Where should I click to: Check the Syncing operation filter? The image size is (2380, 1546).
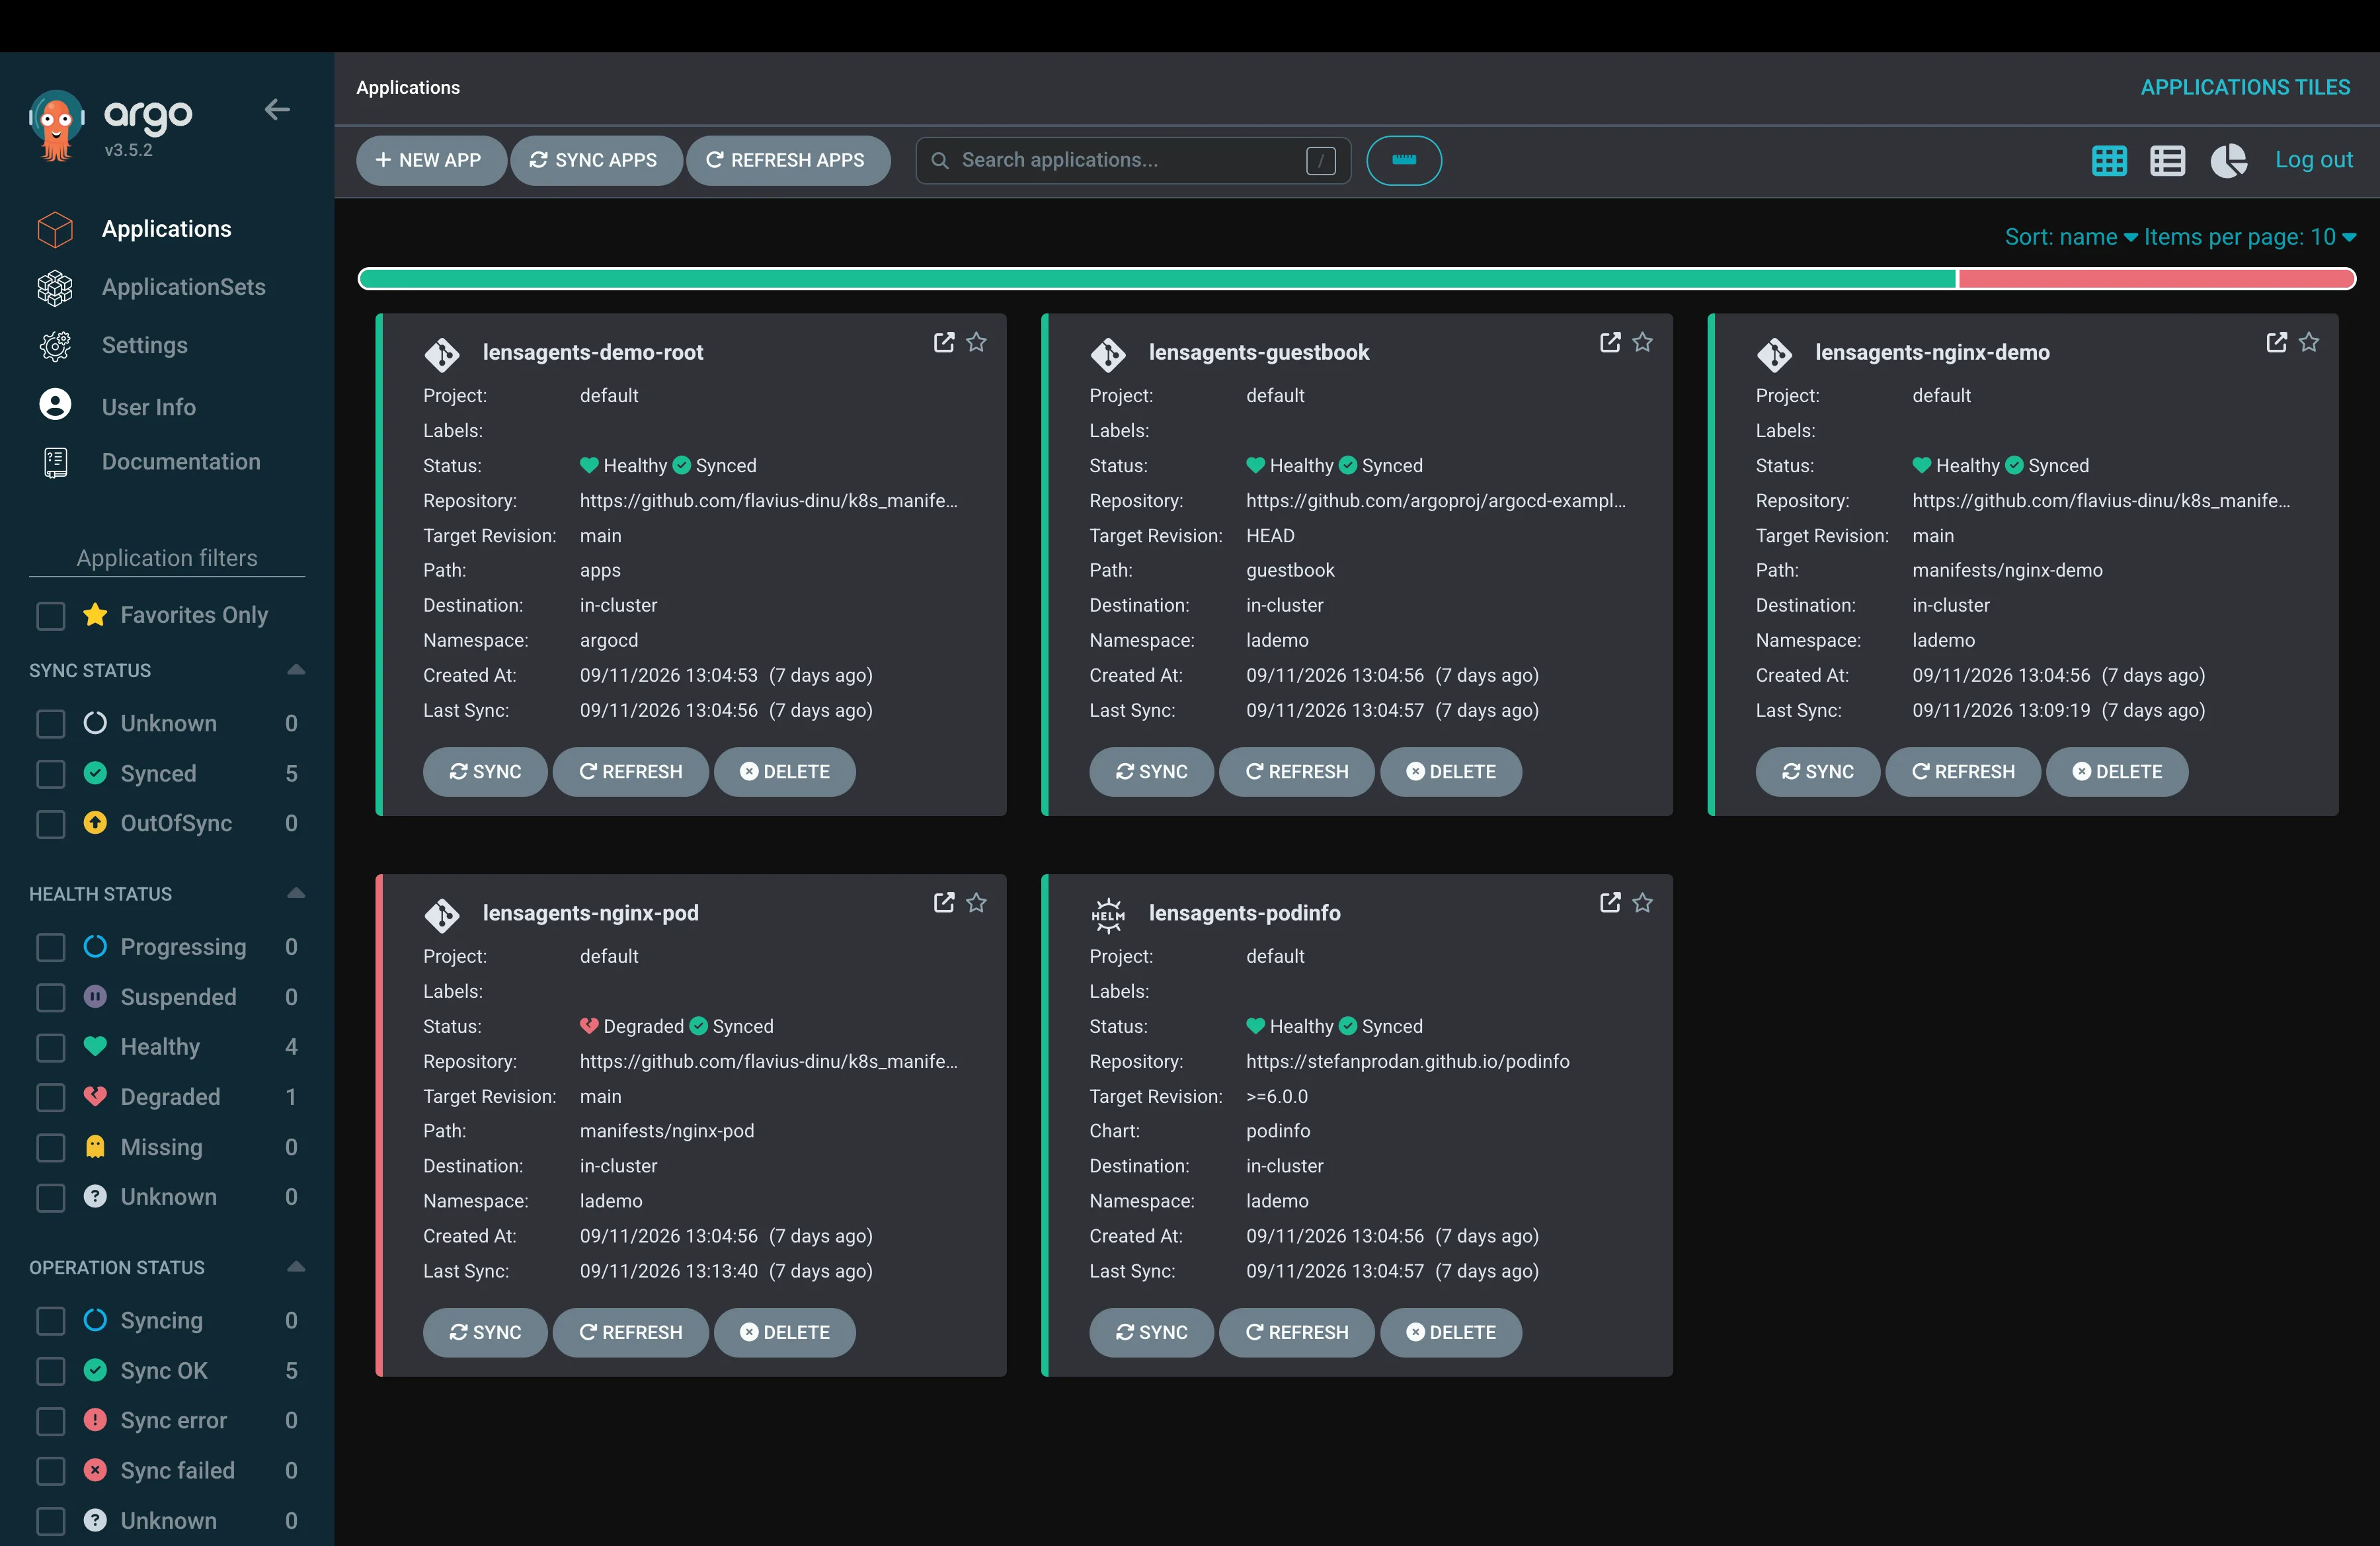[x=51, y=1320]
